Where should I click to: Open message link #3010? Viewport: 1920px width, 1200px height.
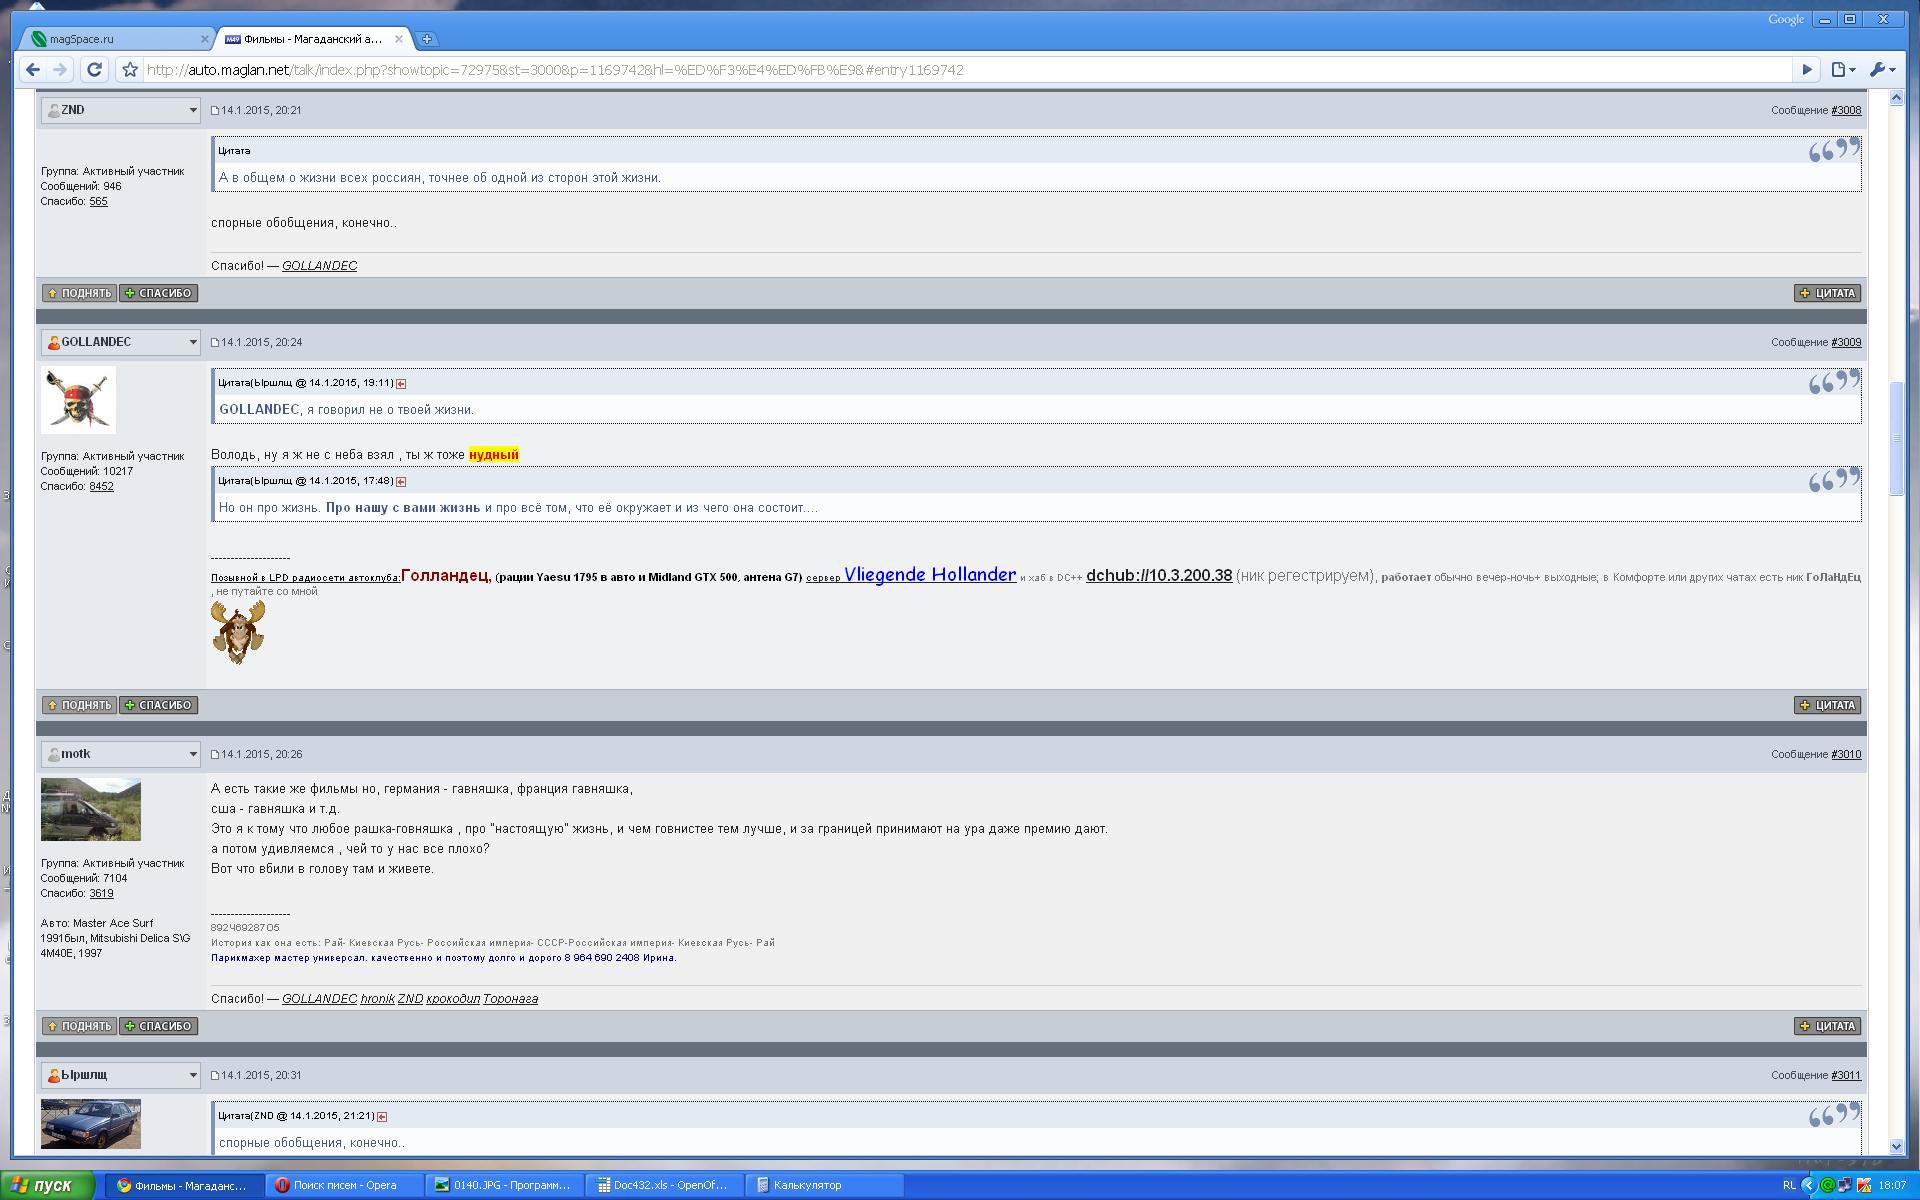1846,754
